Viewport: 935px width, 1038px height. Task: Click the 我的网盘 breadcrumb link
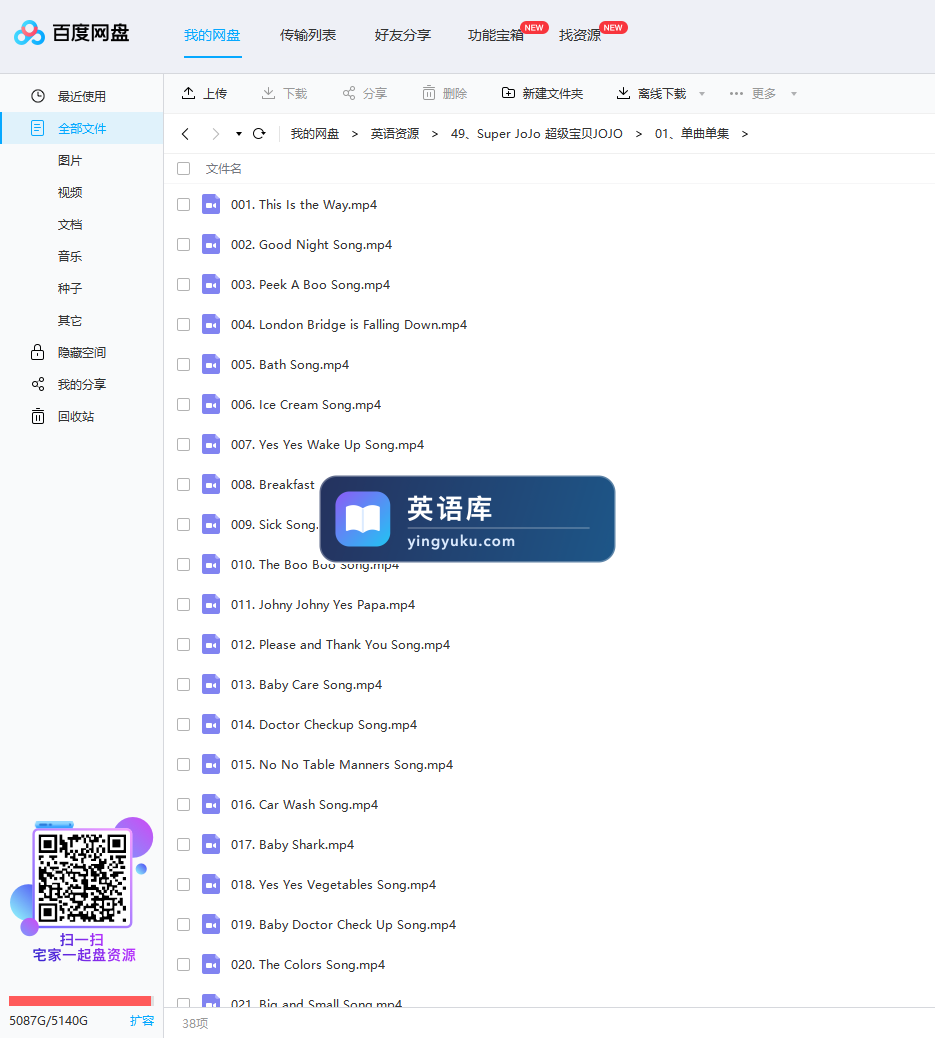[x=315, y=134]
